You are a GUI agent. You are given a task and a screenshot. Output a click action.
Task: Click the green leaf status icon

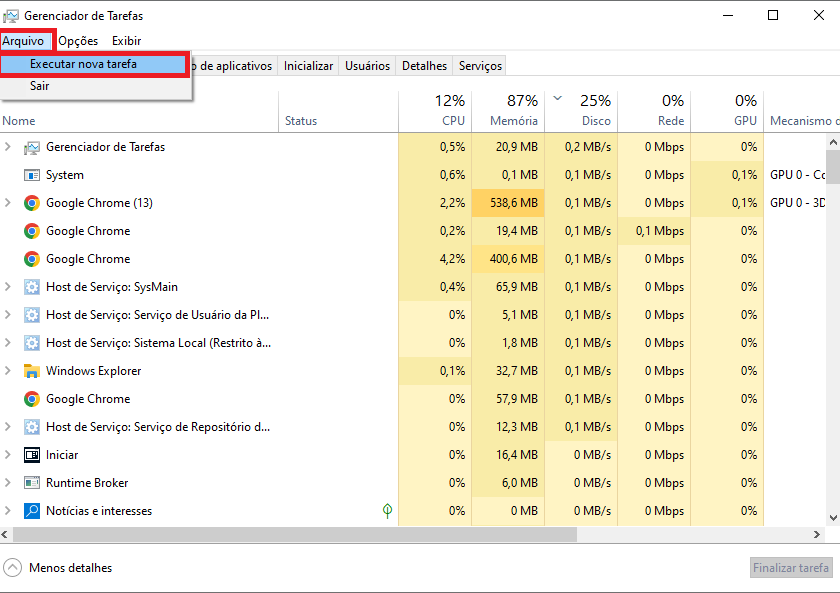click(x=387, y=511)
